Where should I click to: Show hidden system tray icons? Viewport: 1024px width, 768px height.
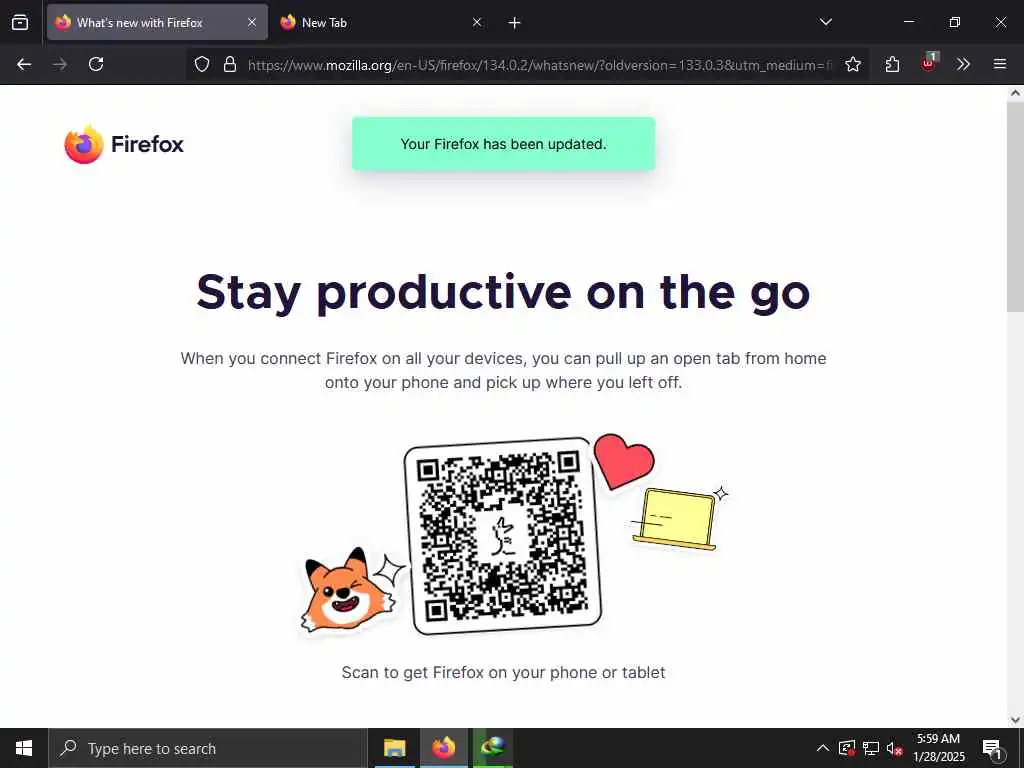tap(823, 748)
